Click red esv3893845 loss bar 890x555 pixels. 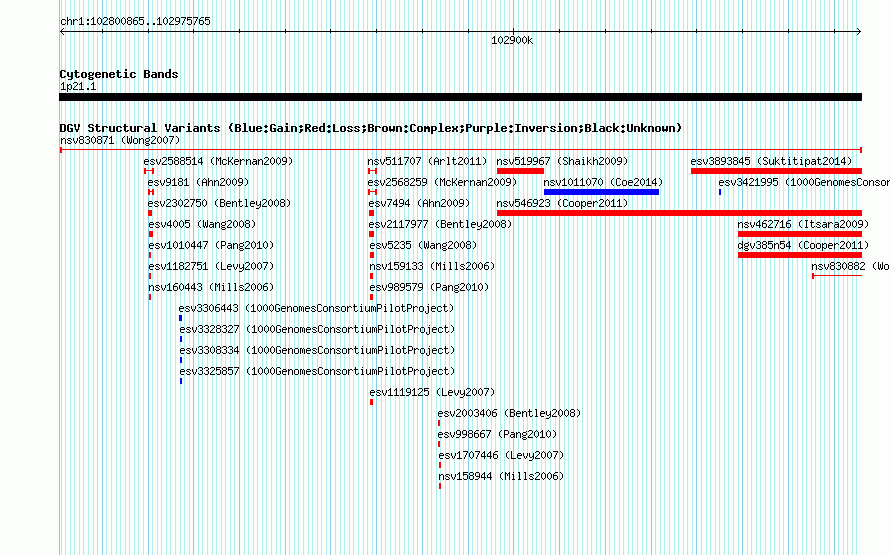776,171
